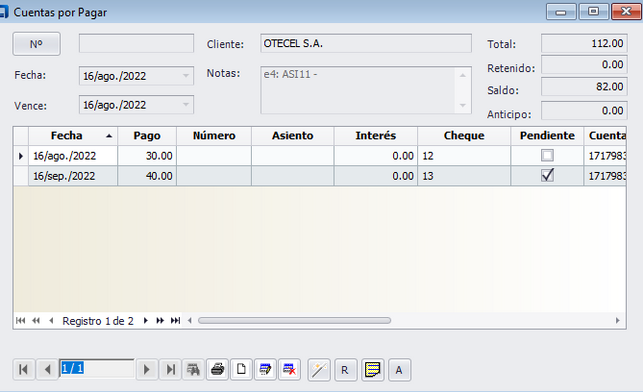
Task: Go to next row in Registro navigator
Action: point(146,321)
